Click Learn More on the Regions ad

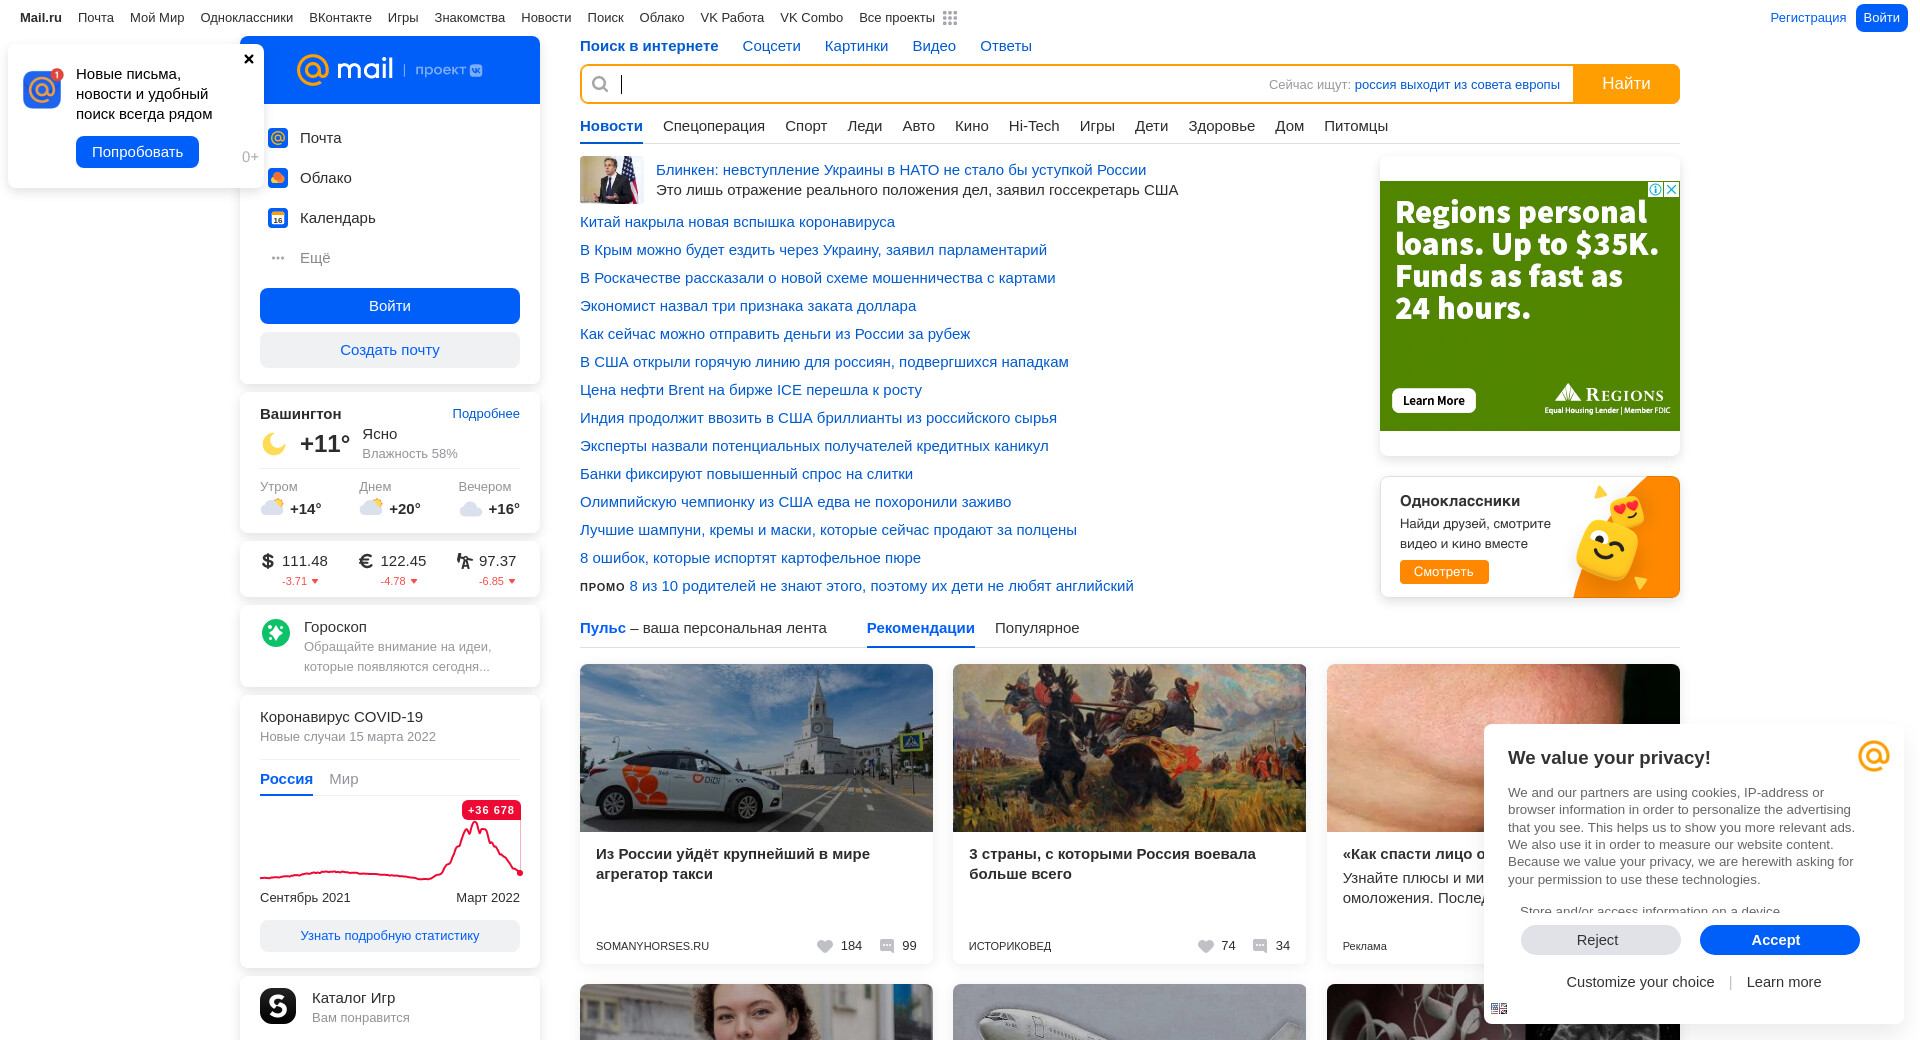[x=1434, y=401]
